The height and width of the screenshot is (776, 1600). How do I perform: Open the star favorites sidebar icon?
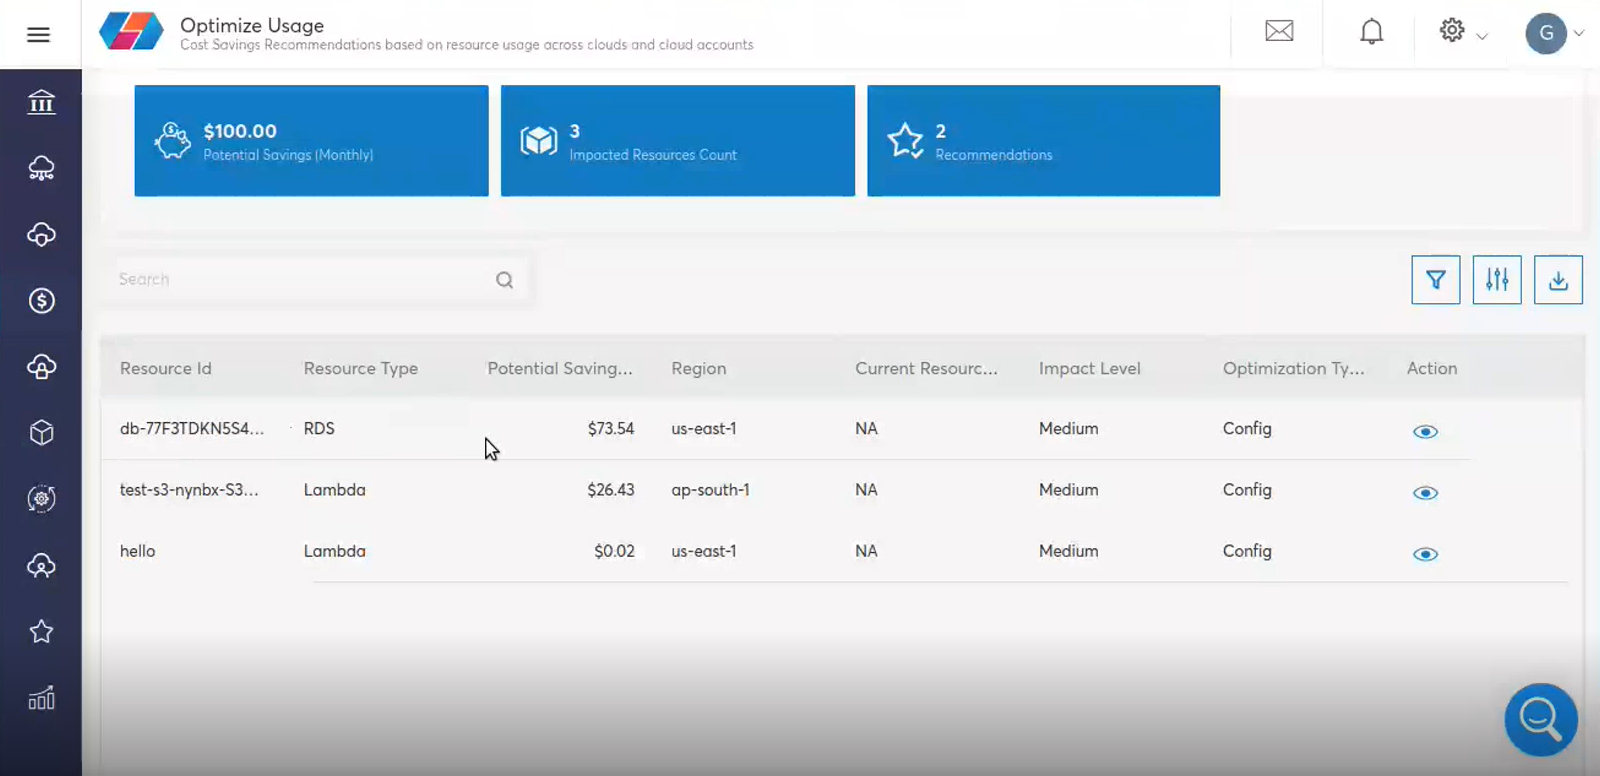point(41,631)
